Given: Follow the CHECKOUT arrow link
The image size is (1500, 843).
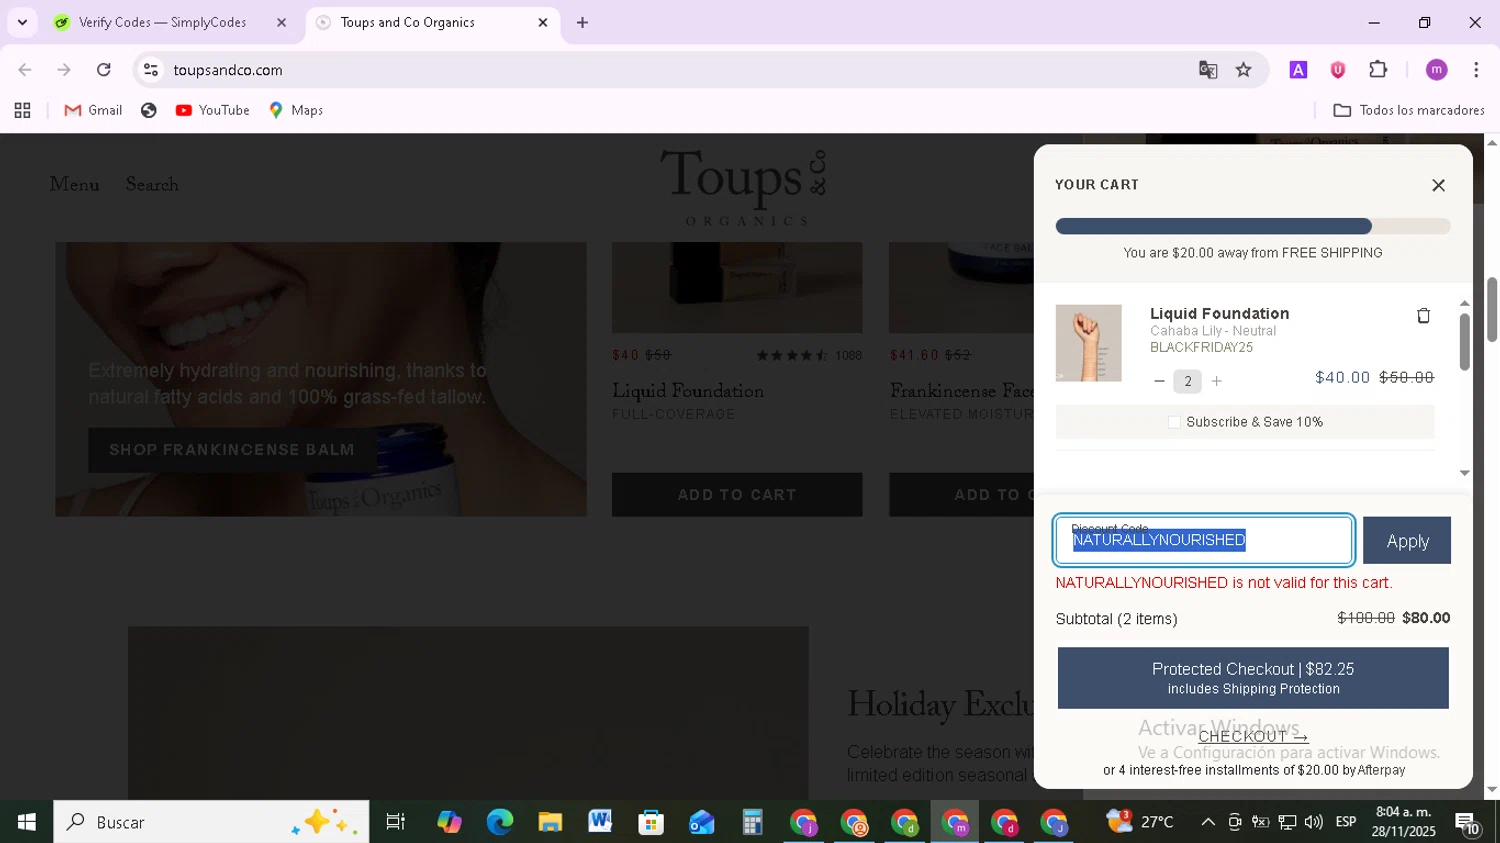Looking at the screenshot, I should pyautogui.click(x=1253, y=736).
